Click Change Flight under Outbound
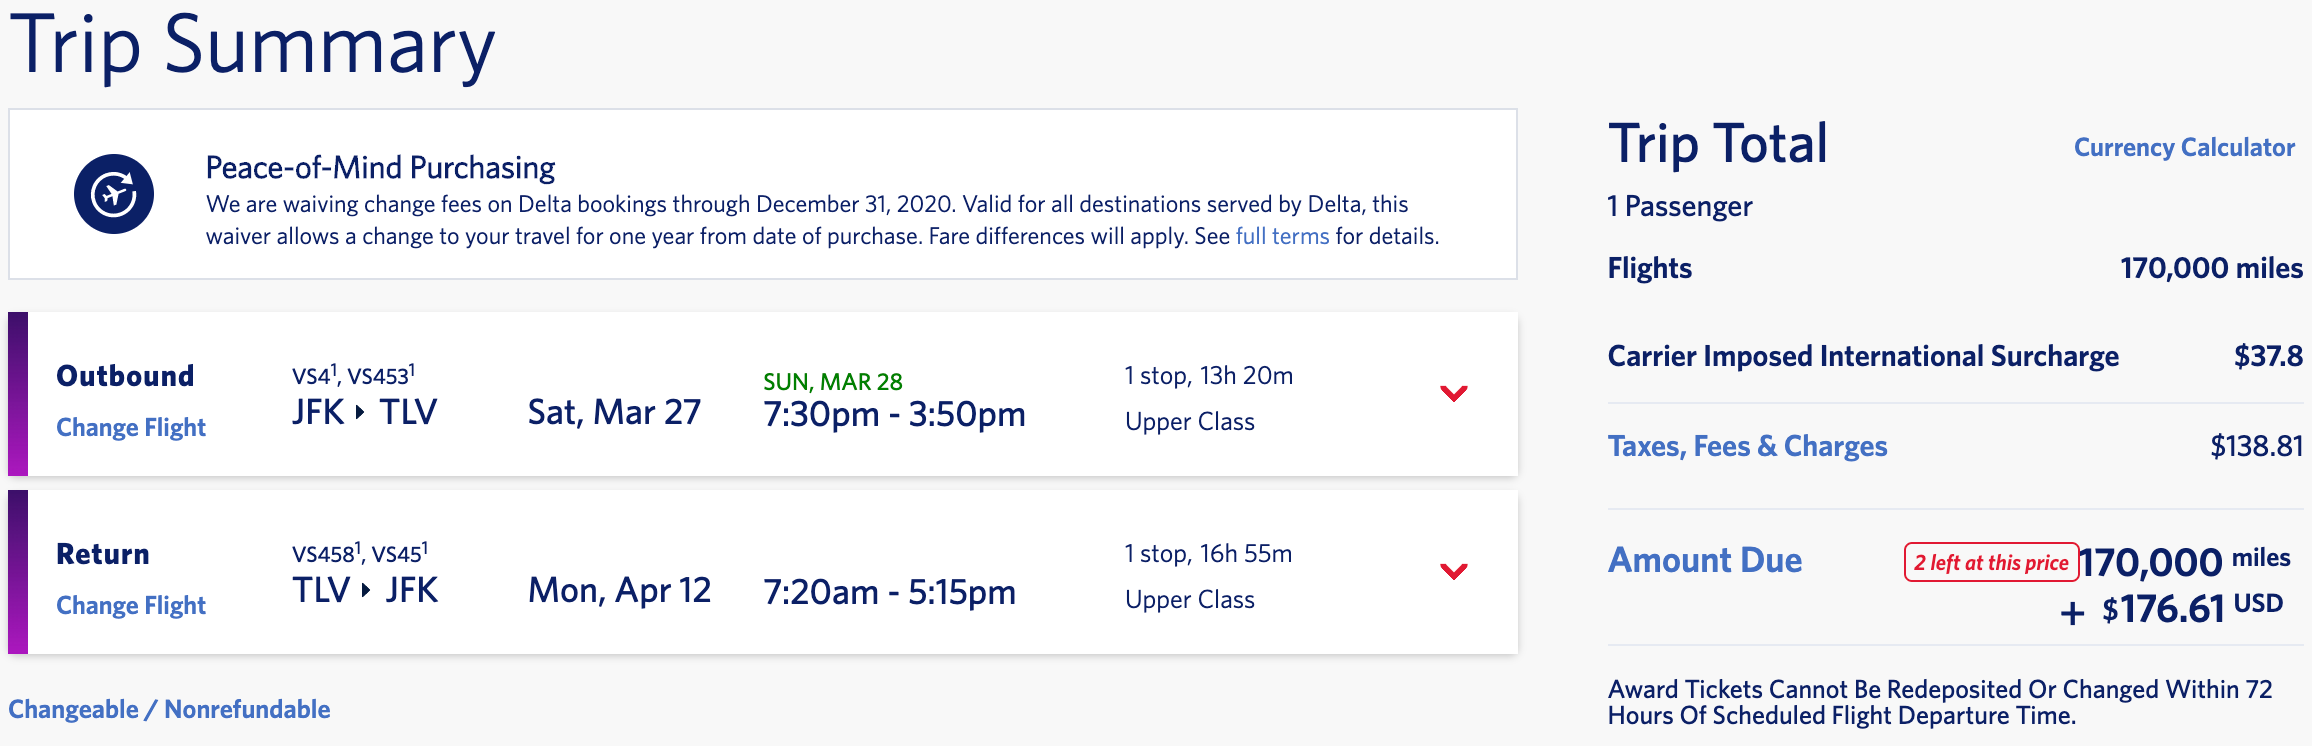This screenshot has width=2312, height=746. pyautogui.click(x=131, y=428)
